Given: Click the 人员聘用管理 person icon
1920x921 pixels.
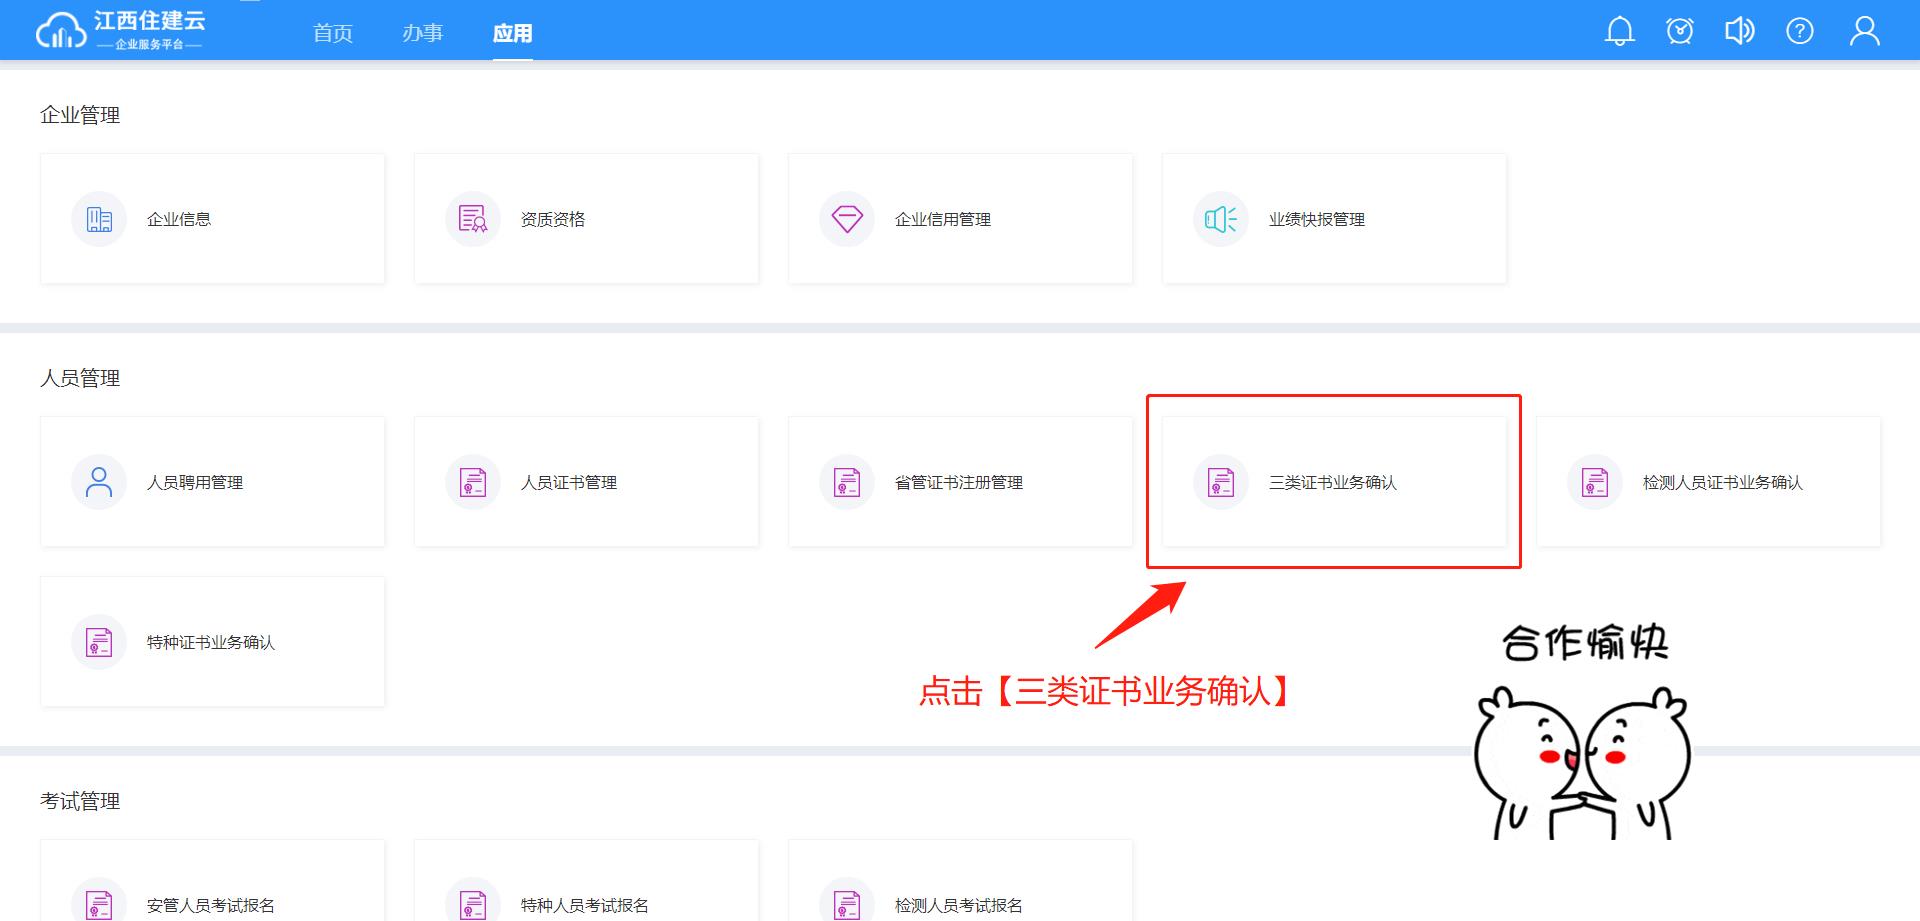Looking at the screenshot, I should pos(99,482).
